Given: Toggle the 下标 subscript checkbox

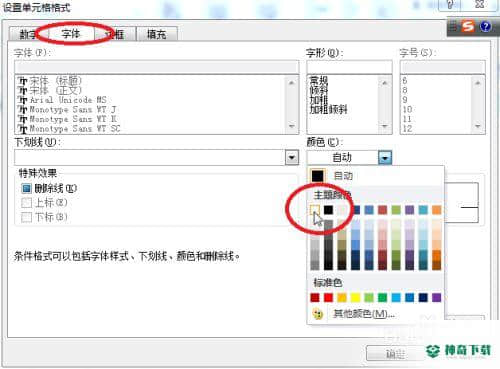Looking at the screenshot, I should (26, 217).
